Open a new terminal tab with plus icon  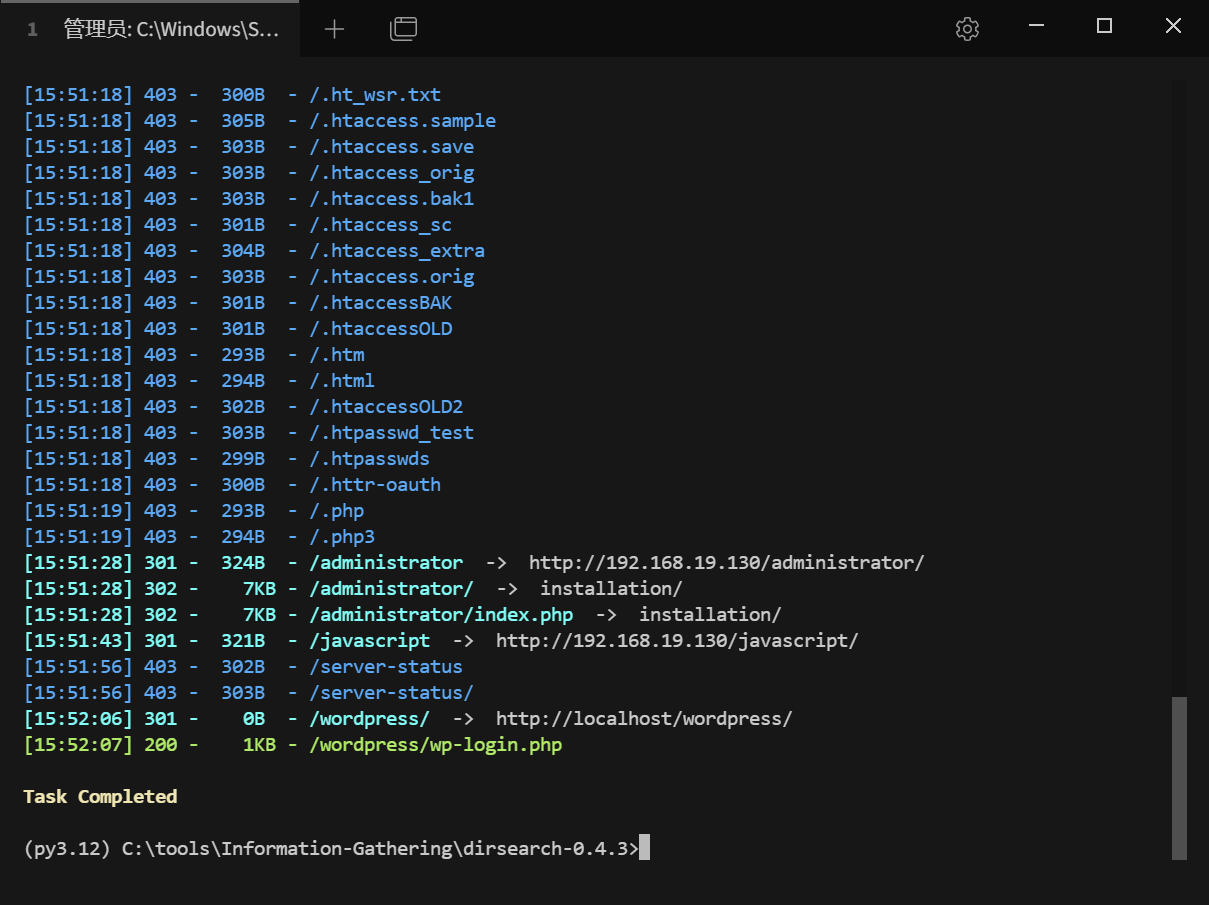(334, 29)
